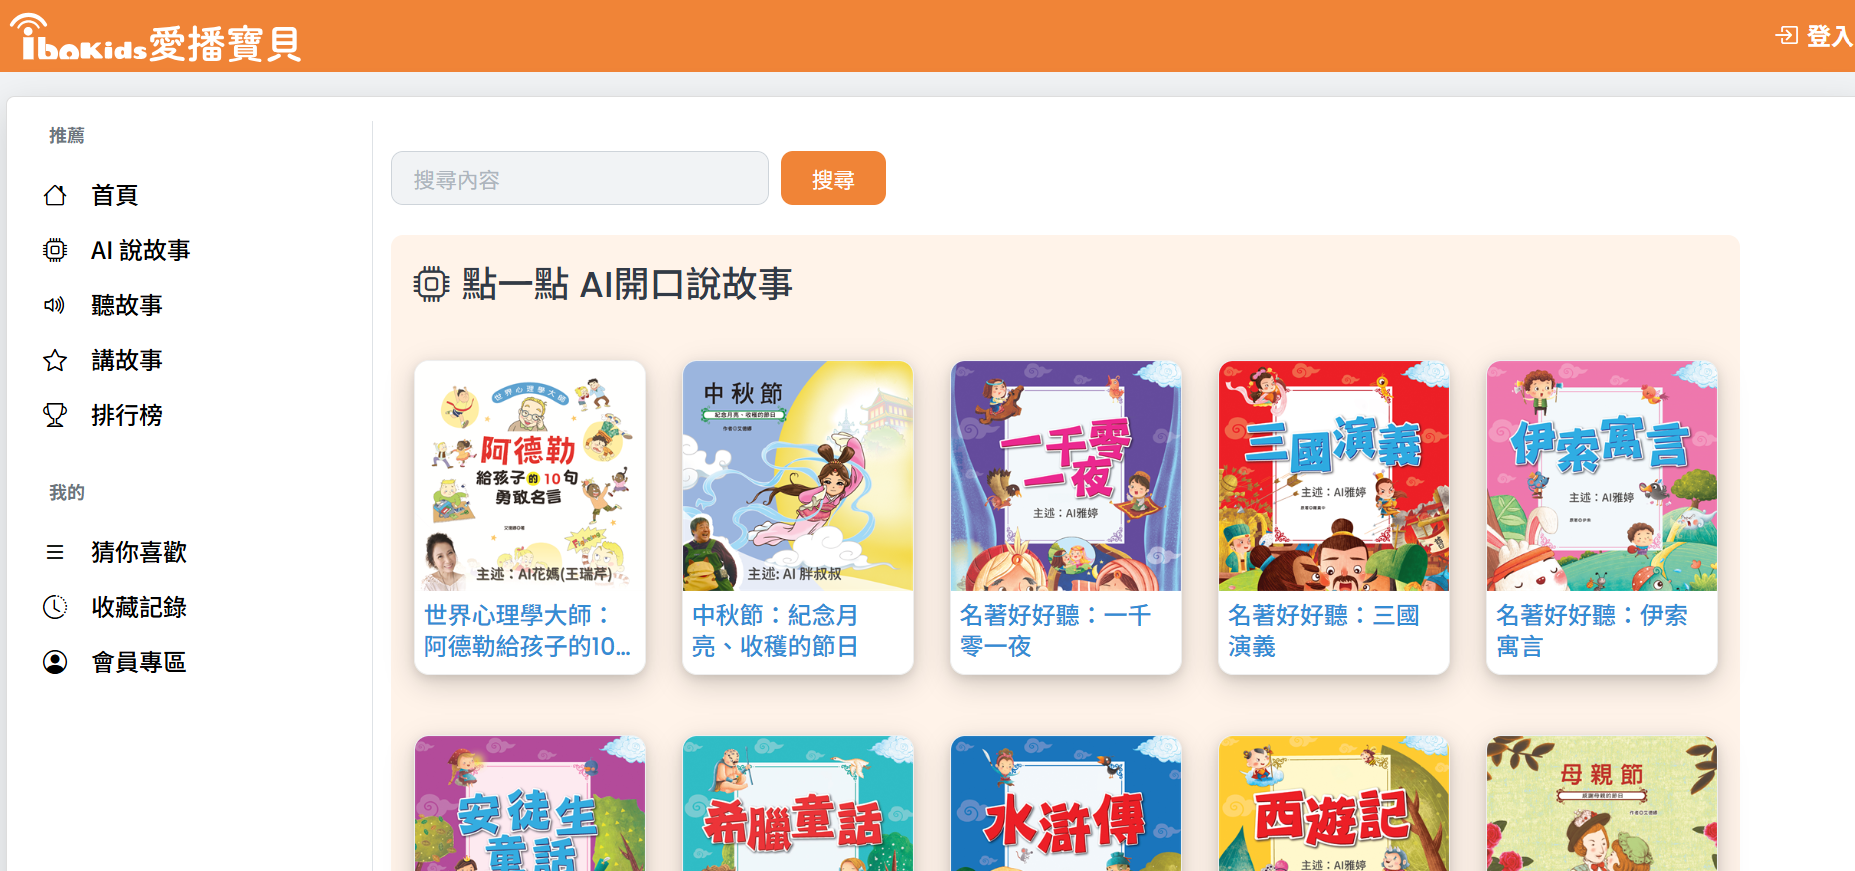Open the 一千零一夜 book cover
This screenshot has width=1855, height=871.
1066,476
